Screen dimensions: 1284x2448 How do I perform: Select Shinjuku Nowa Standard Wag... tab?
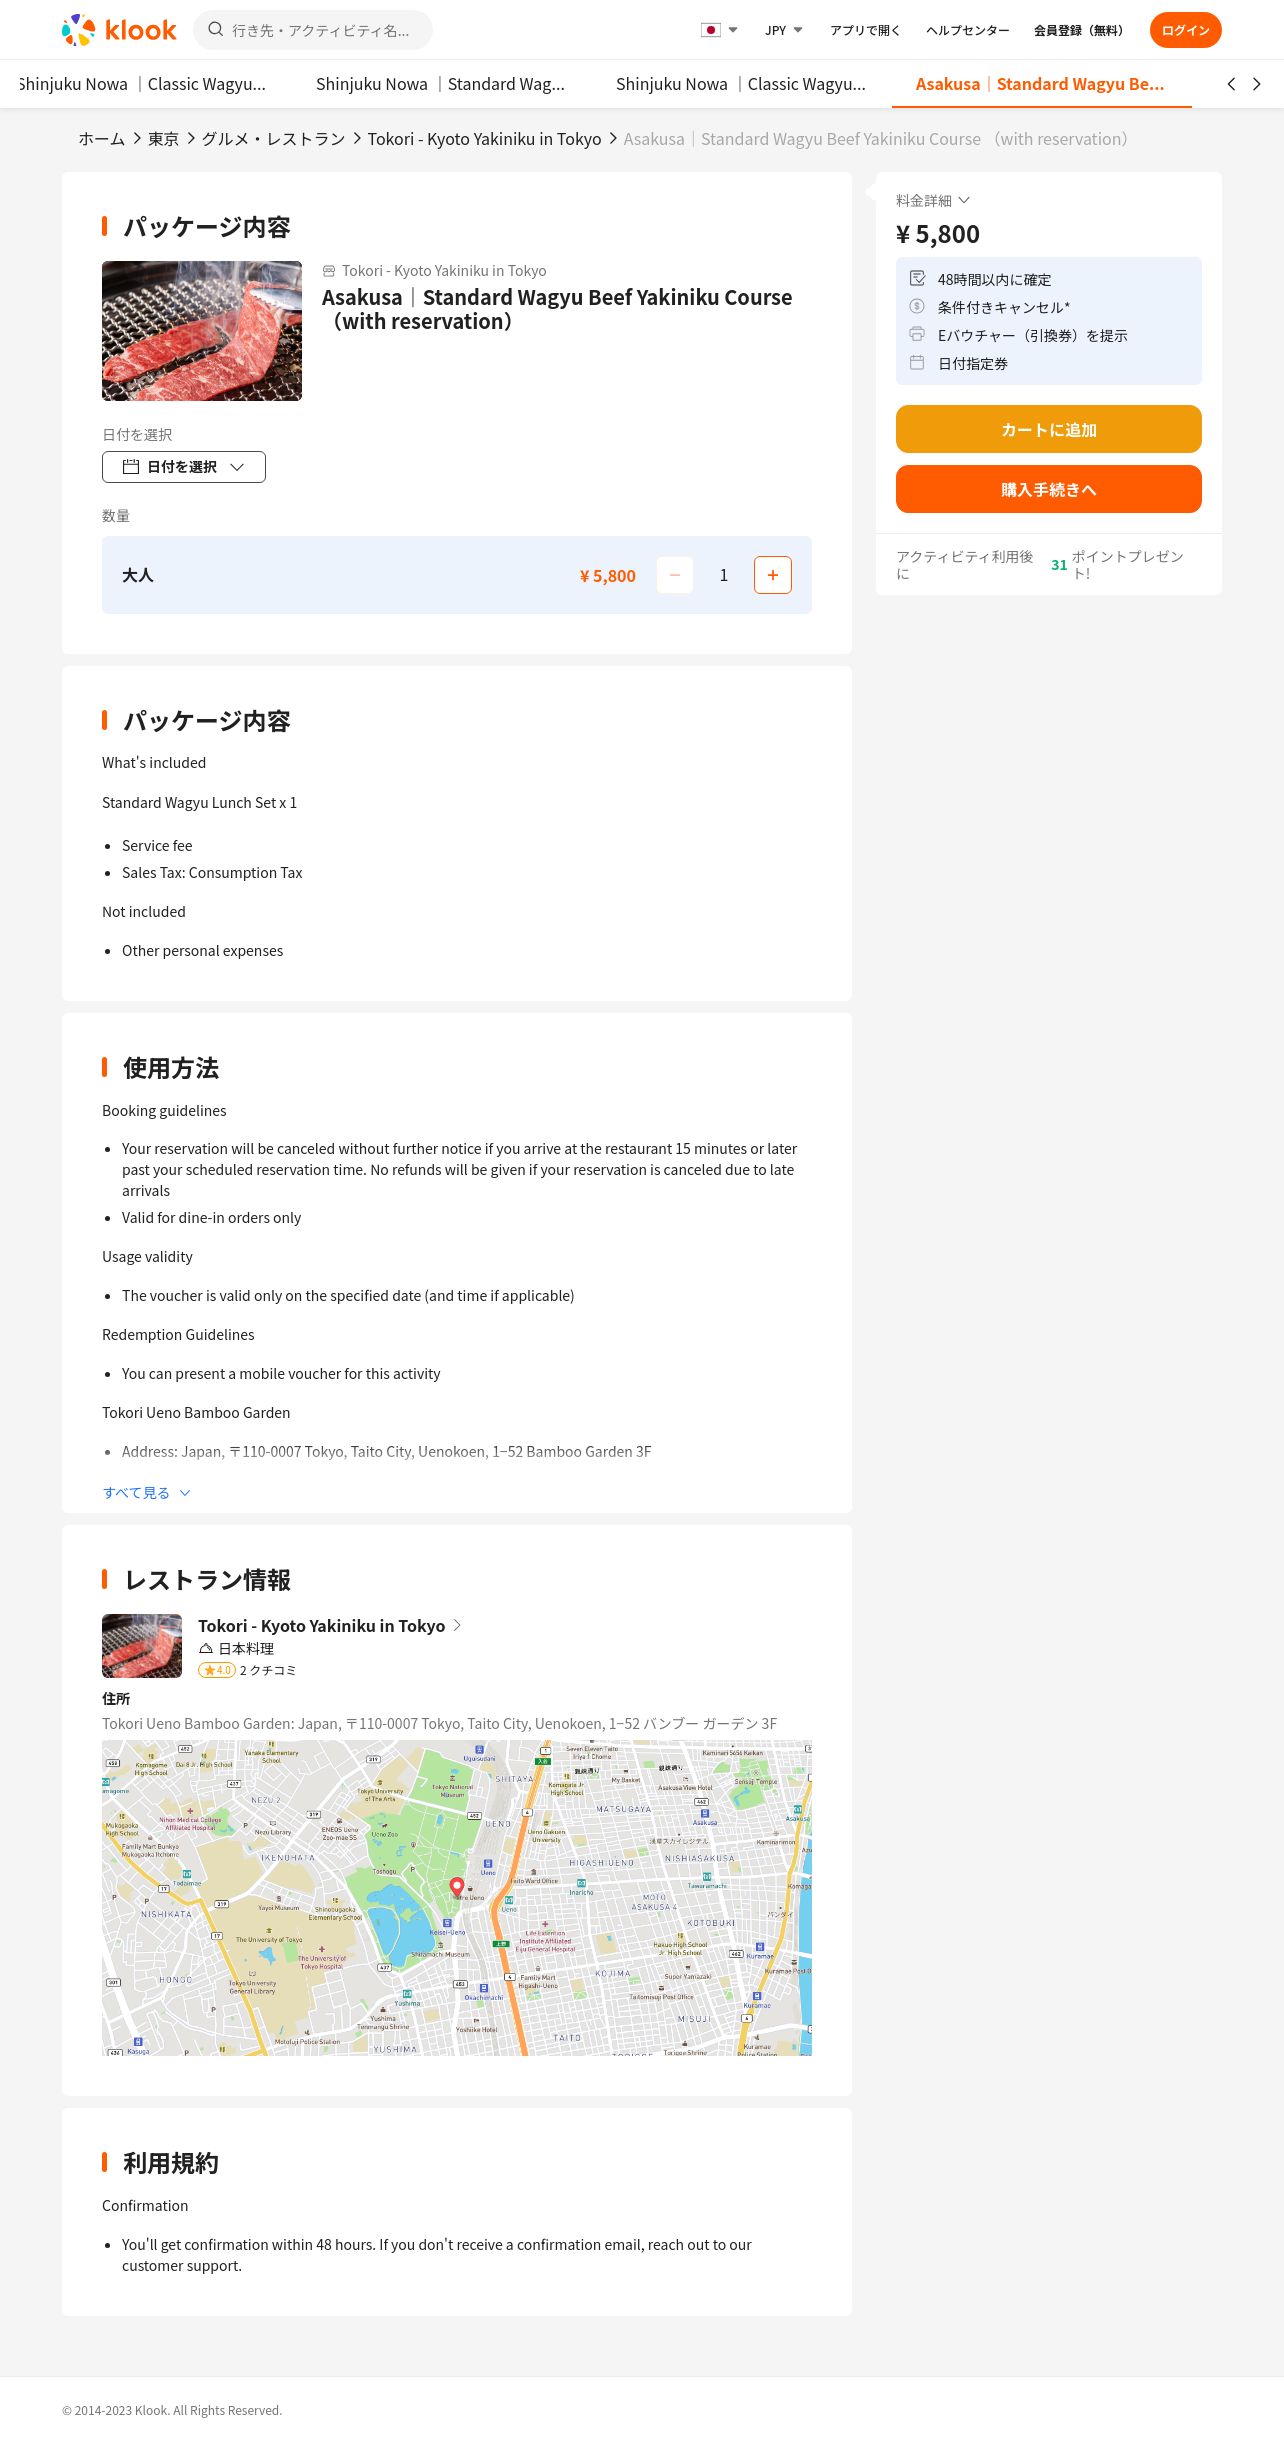coord(440,84)
